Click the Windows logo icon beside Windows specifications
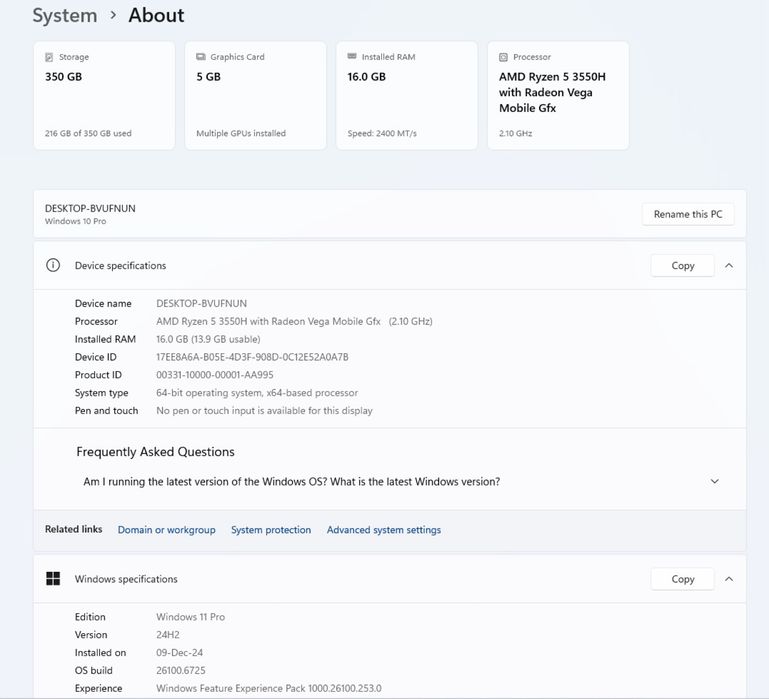Image resolution: width=769 pixels, height=699 pixels. 53,579
